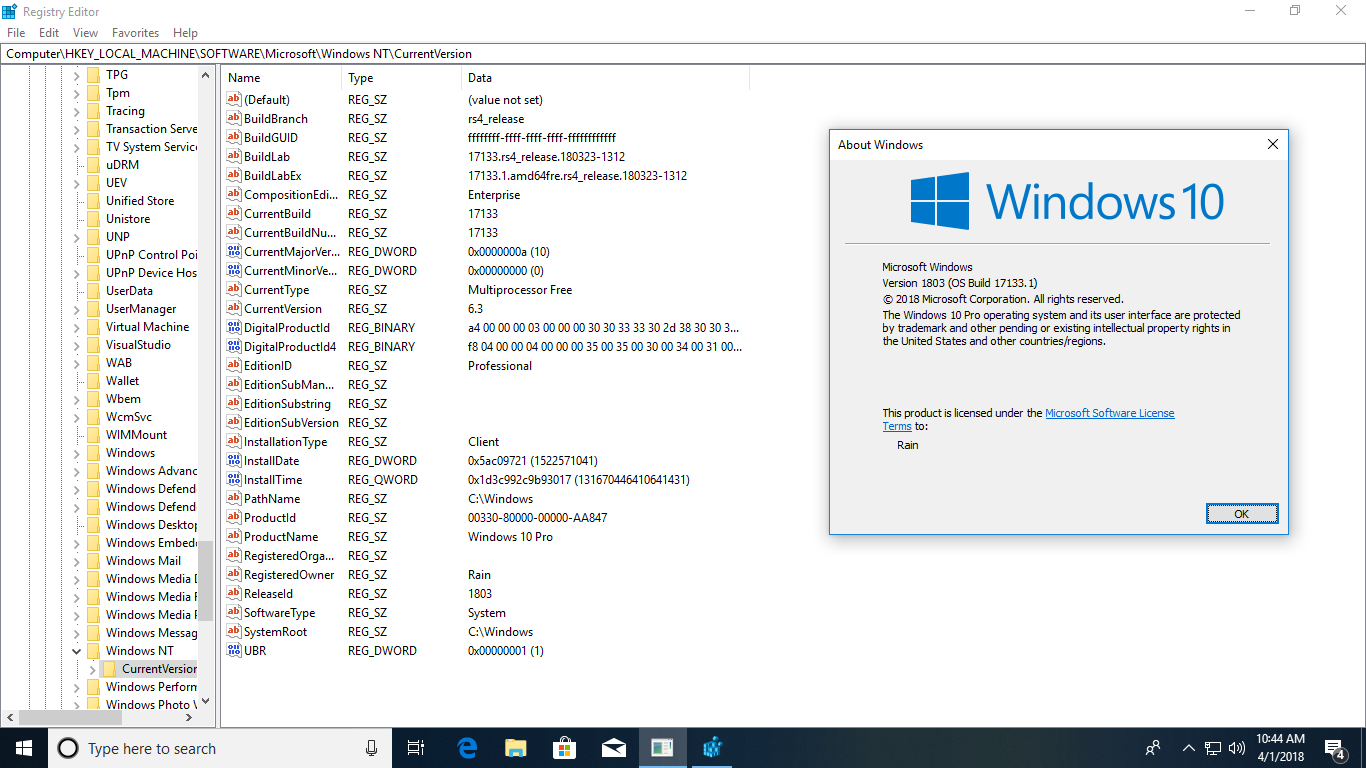Open the Help menu

185,33
